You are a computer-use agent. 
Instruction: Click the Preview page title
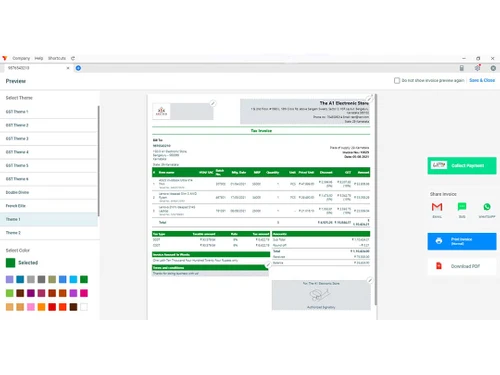point(16,81)
